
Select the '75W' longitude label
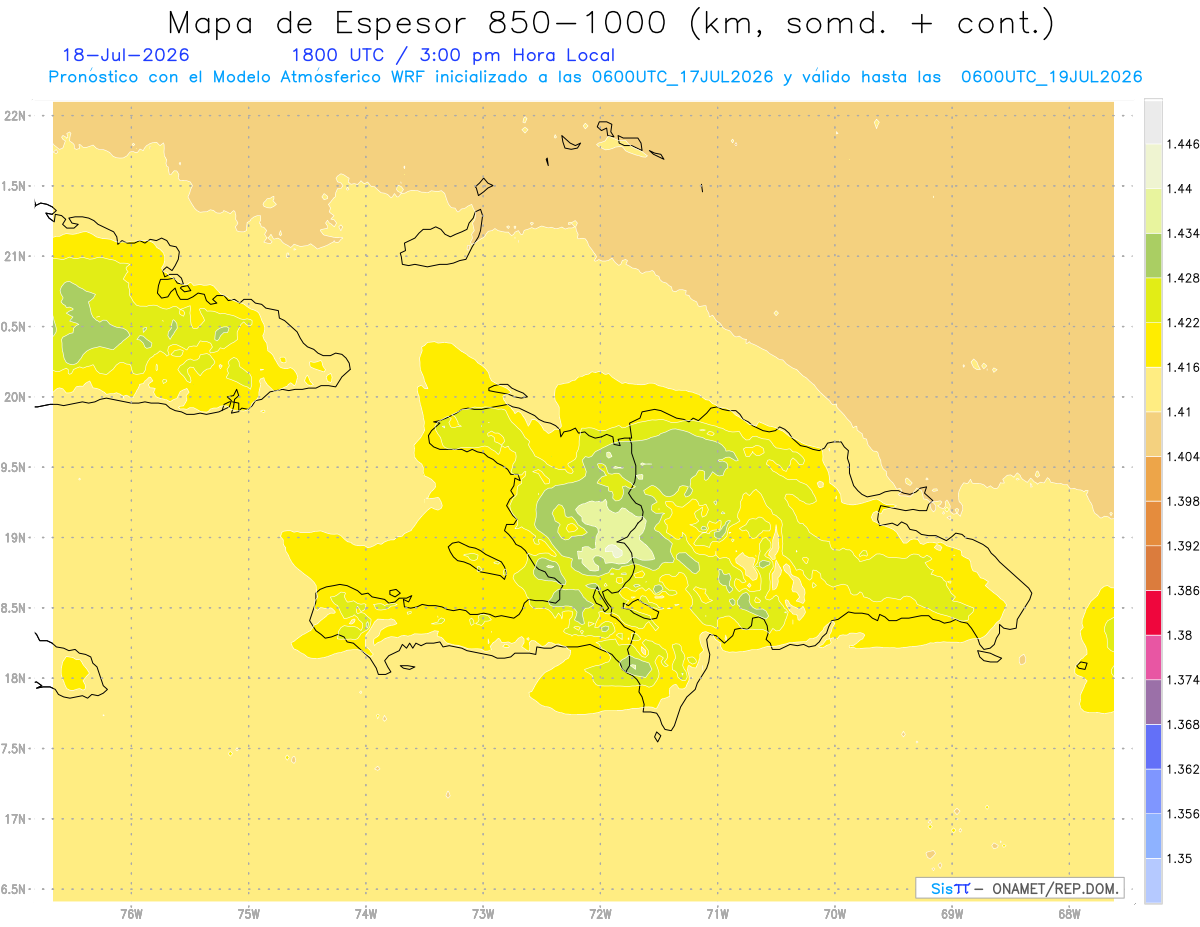[x=249, y=914]
